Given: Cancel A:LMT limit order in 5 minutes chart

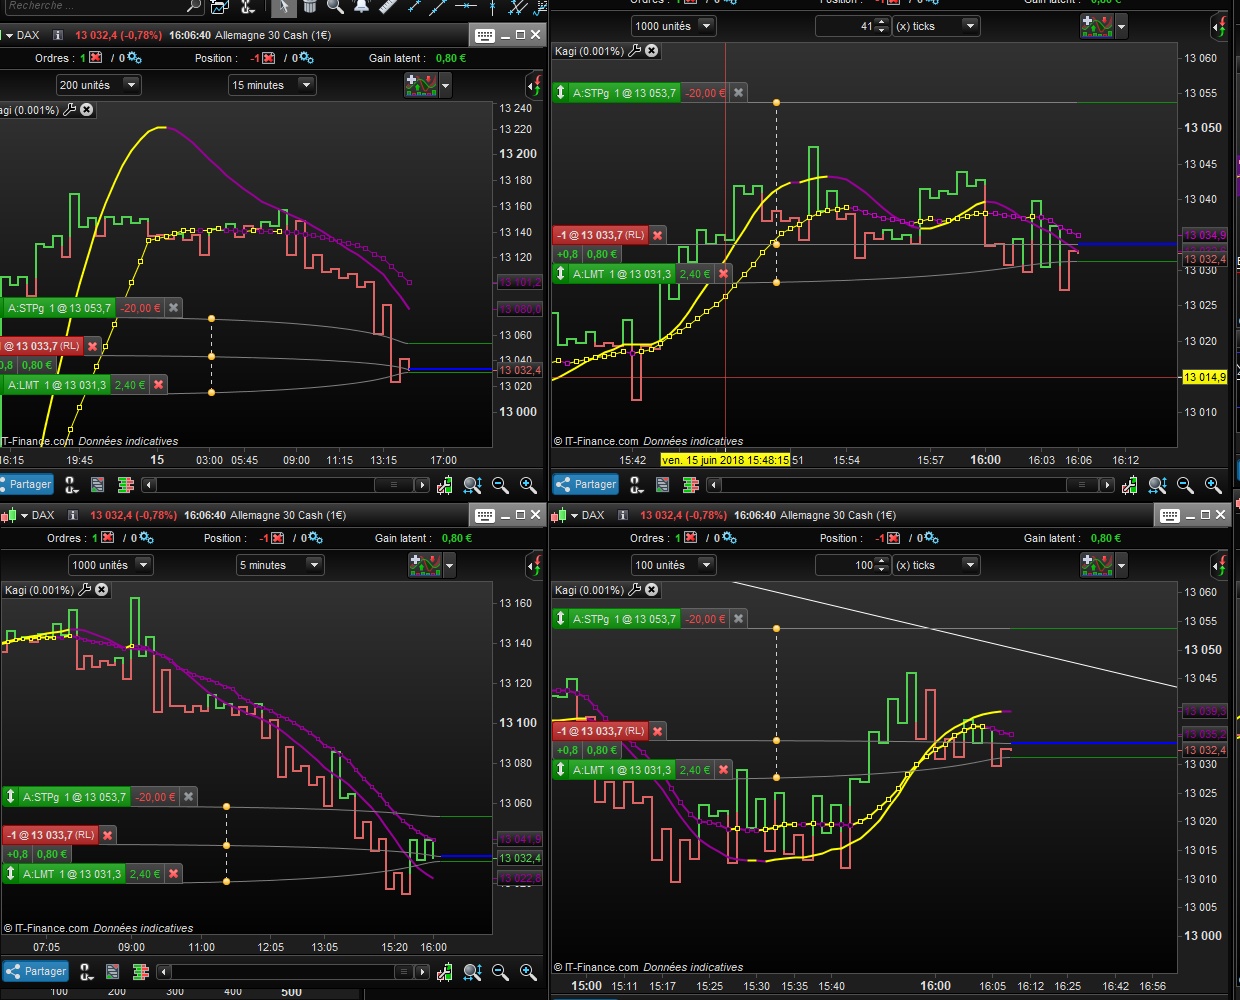Looking at the screenshot, I should click(x=173, y=874).
